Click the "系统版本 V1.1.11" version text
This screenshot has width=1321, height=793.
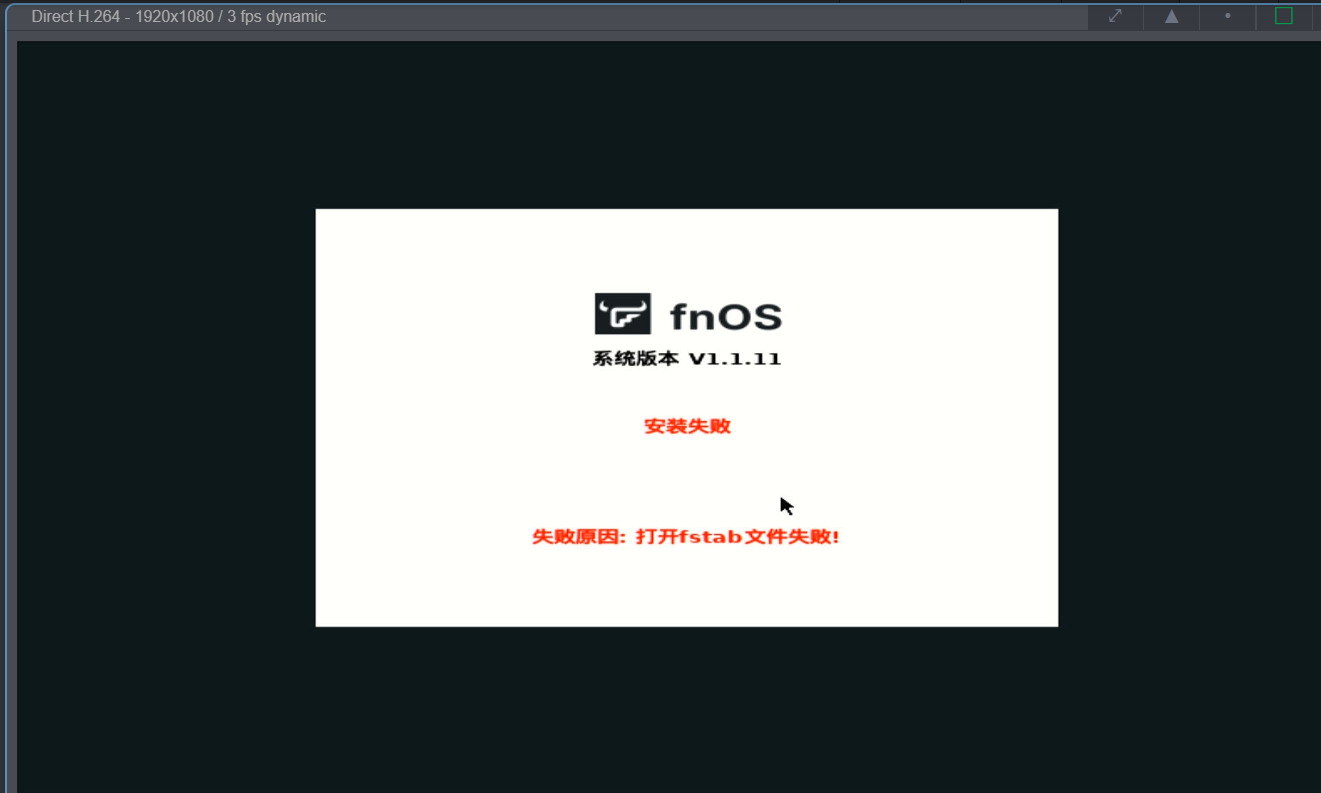click(x=687, y=359)
